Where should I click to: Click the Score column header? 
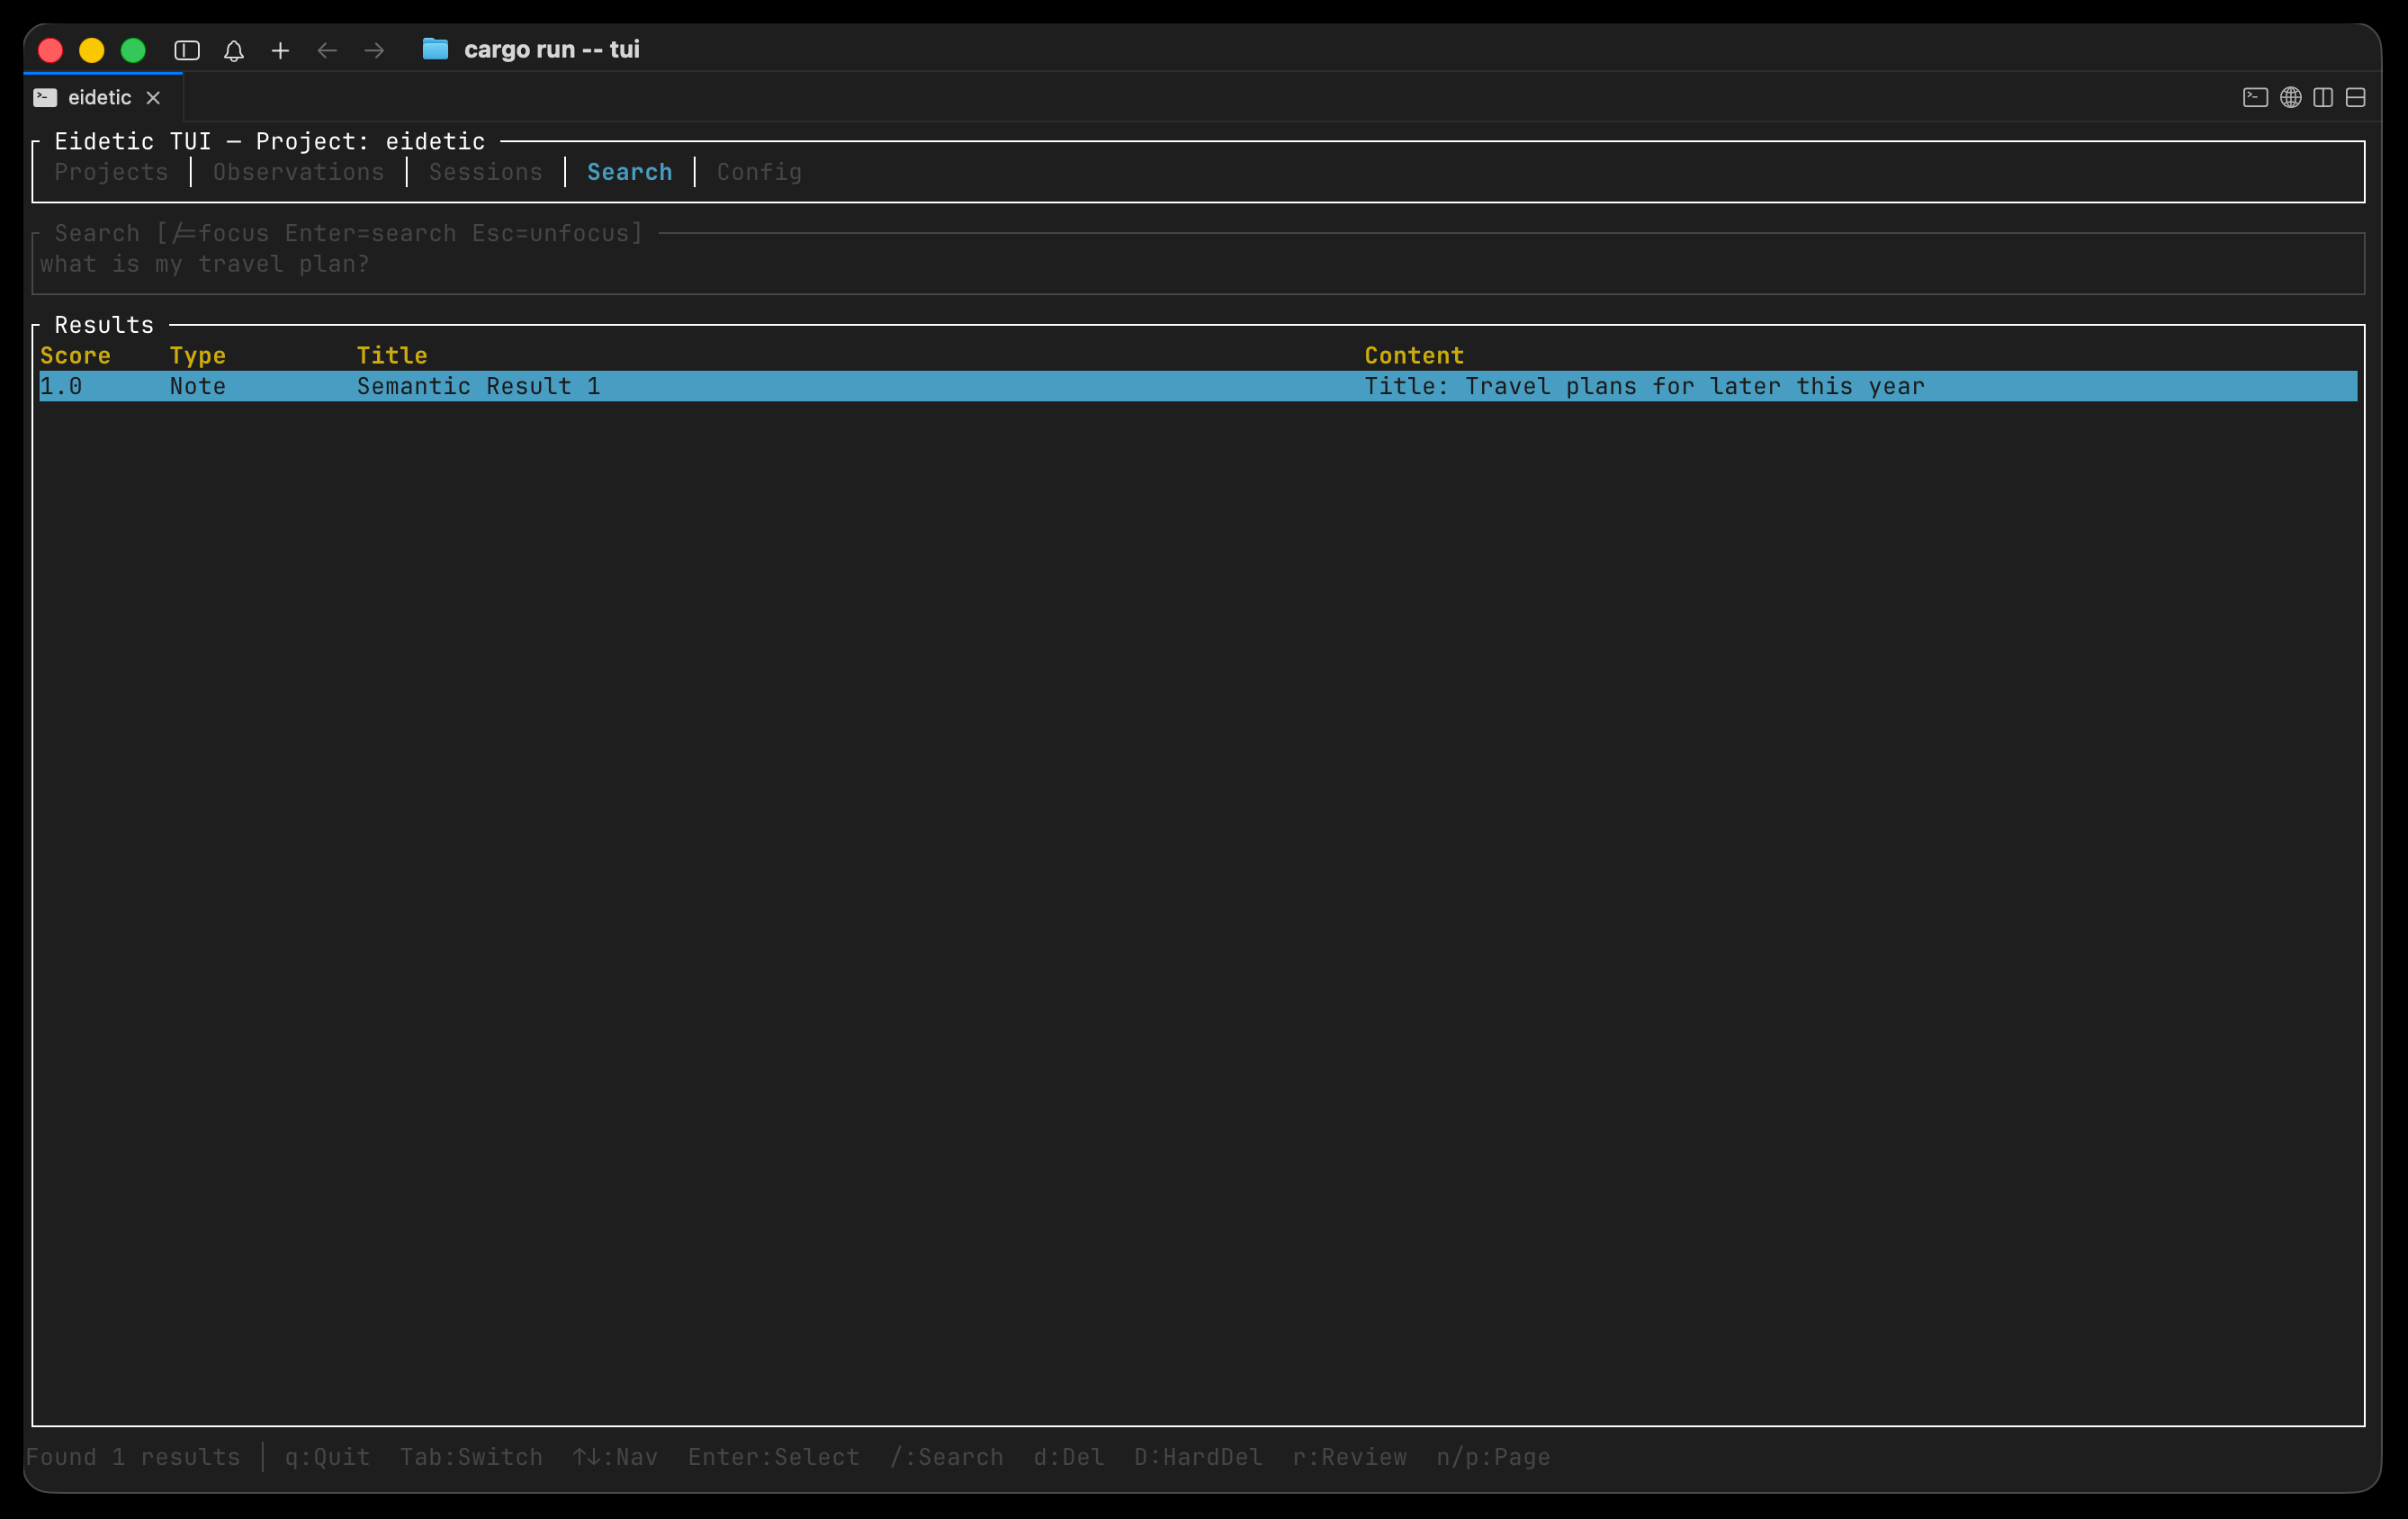point(76,355)
